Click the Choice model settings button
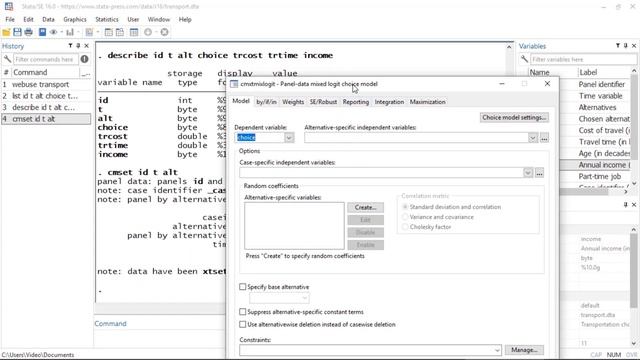 click(x=514, y=118)
